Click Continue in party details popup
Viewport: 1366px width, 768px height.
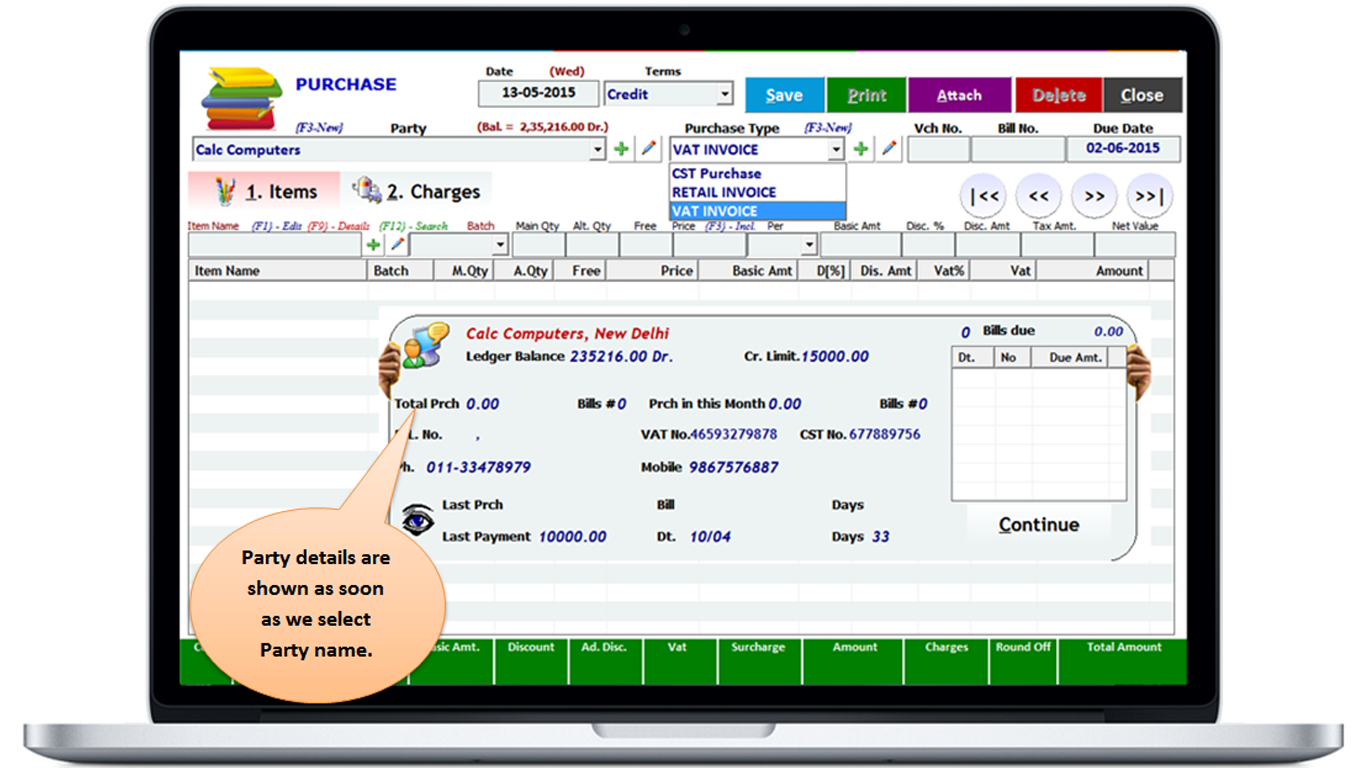click(1038, 525)
